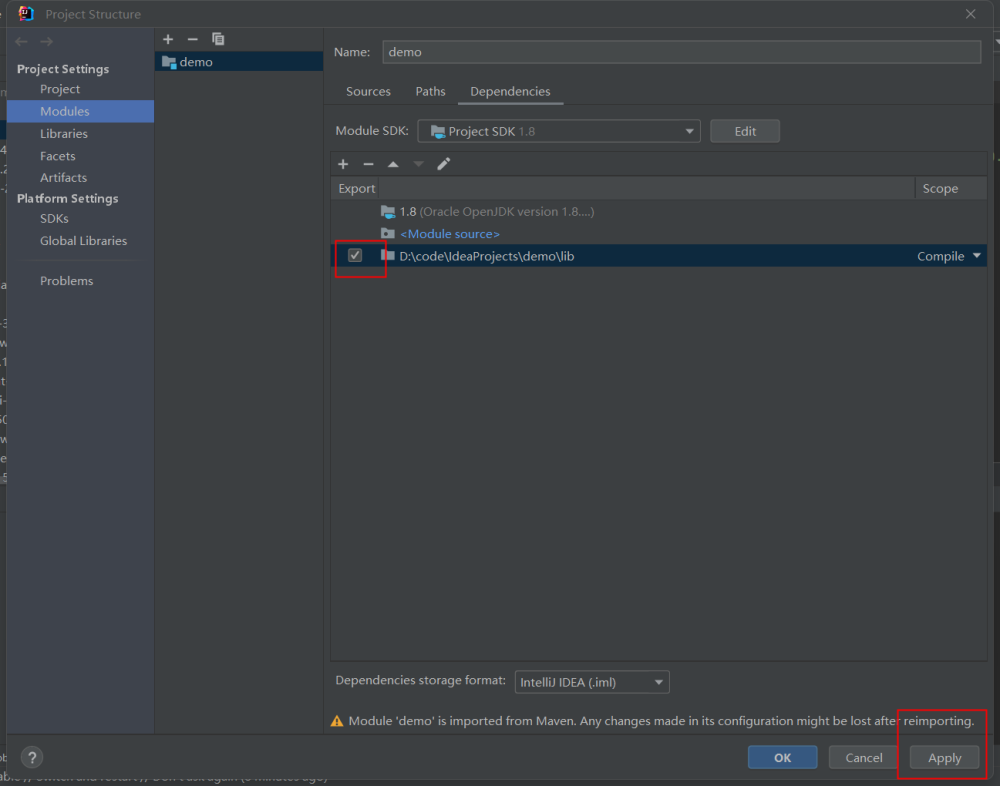Click the Export column header
The image size is (1000, 786).
coord(357,188)
